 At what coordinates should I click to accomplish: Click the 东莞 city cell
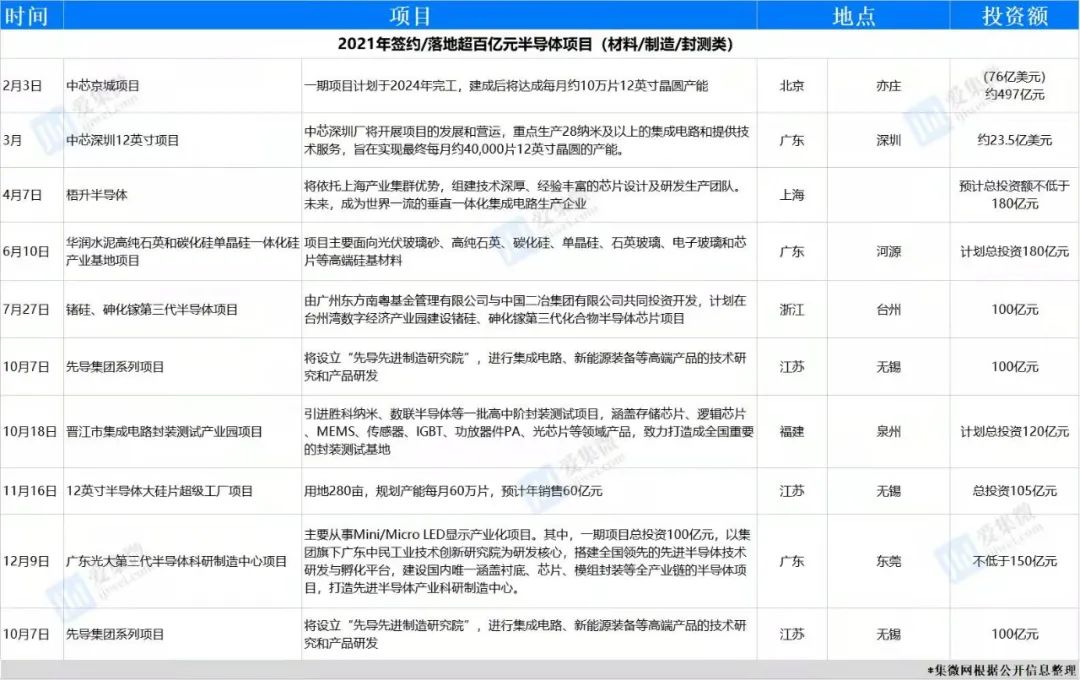pos(889,561)
